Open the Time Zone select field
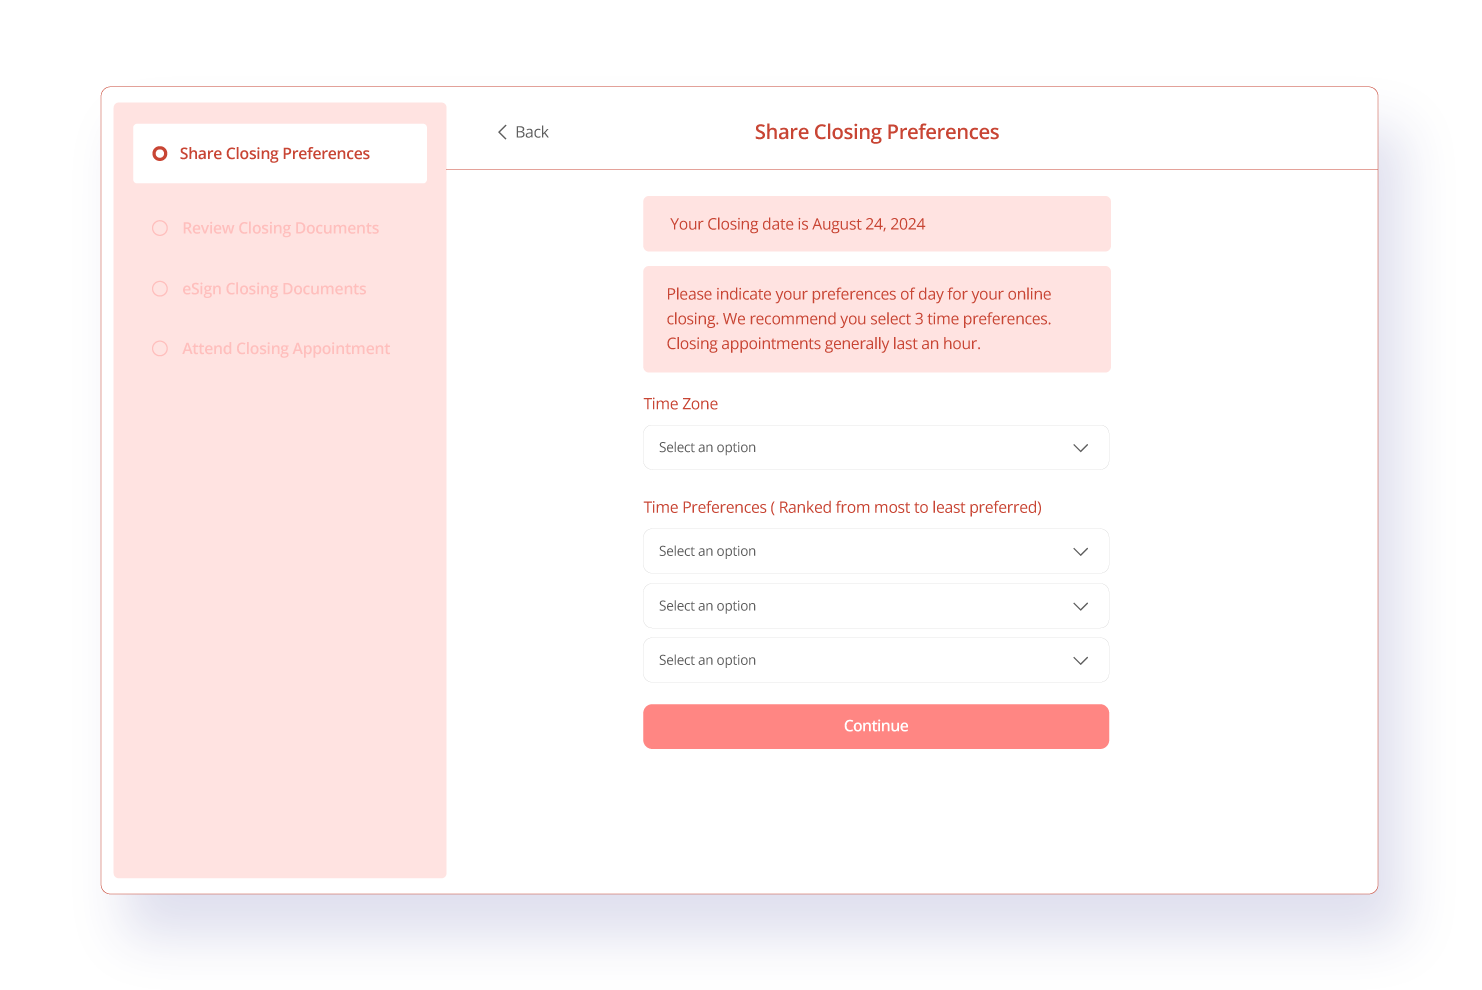The image size is (1482, 990). (860, 448)
